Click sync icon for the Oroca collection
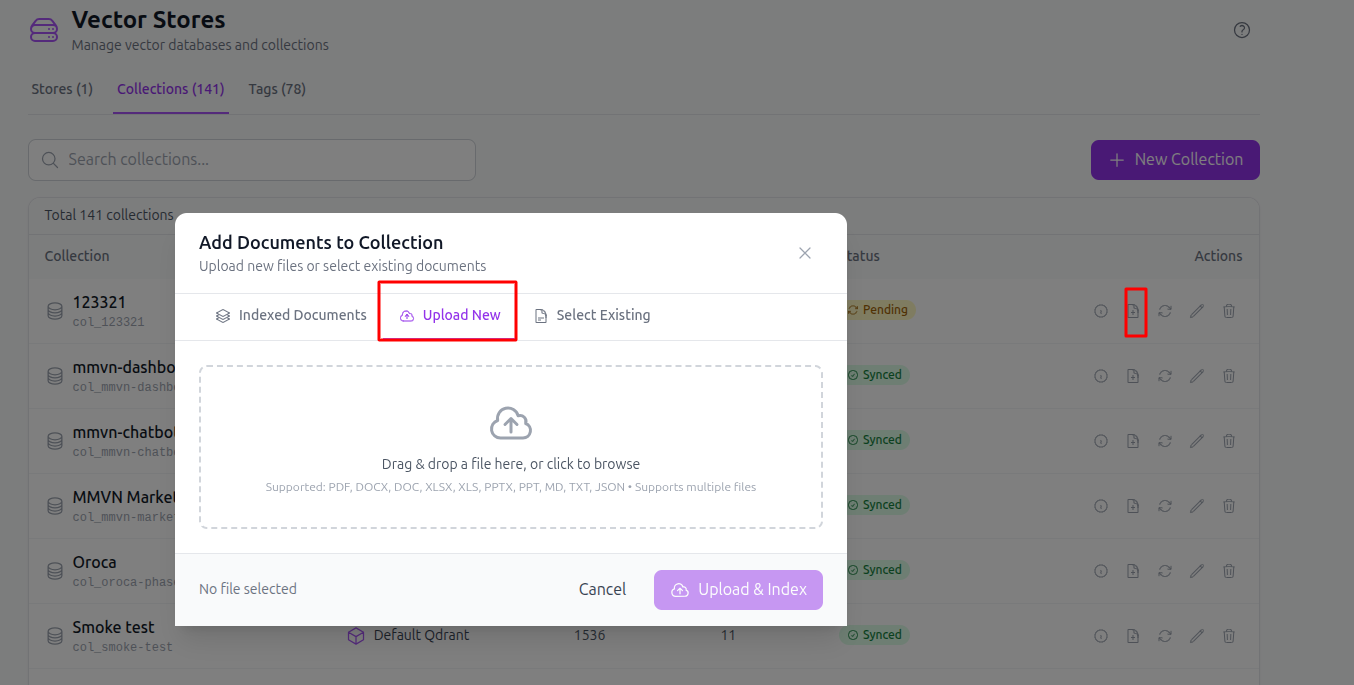 pyautogui.click(x=1165, y=571)
